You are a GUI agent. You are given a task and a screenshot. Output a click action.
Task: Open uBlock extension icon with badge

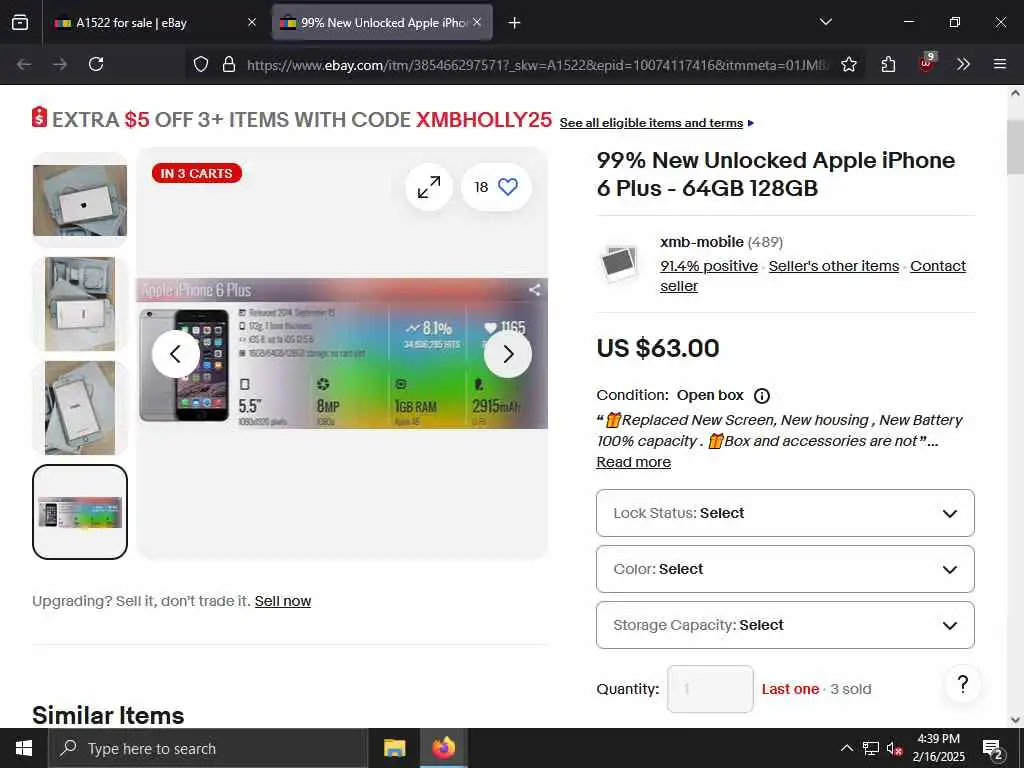(926, 63)
